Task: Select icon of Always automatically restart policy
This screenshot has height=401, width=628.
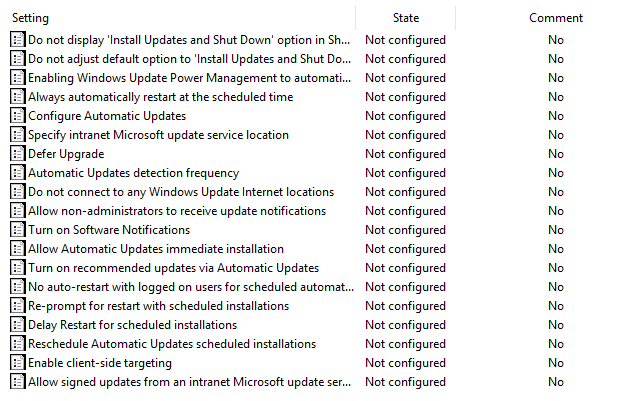Action: click(18, 97)
